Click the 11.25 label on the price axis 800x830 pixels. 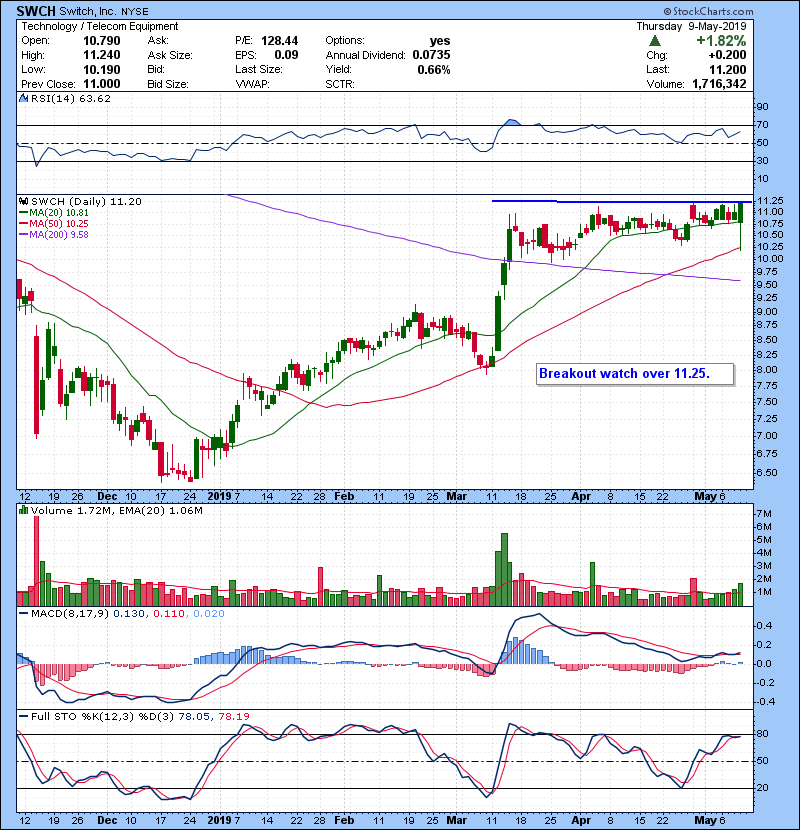coord(770,201)
